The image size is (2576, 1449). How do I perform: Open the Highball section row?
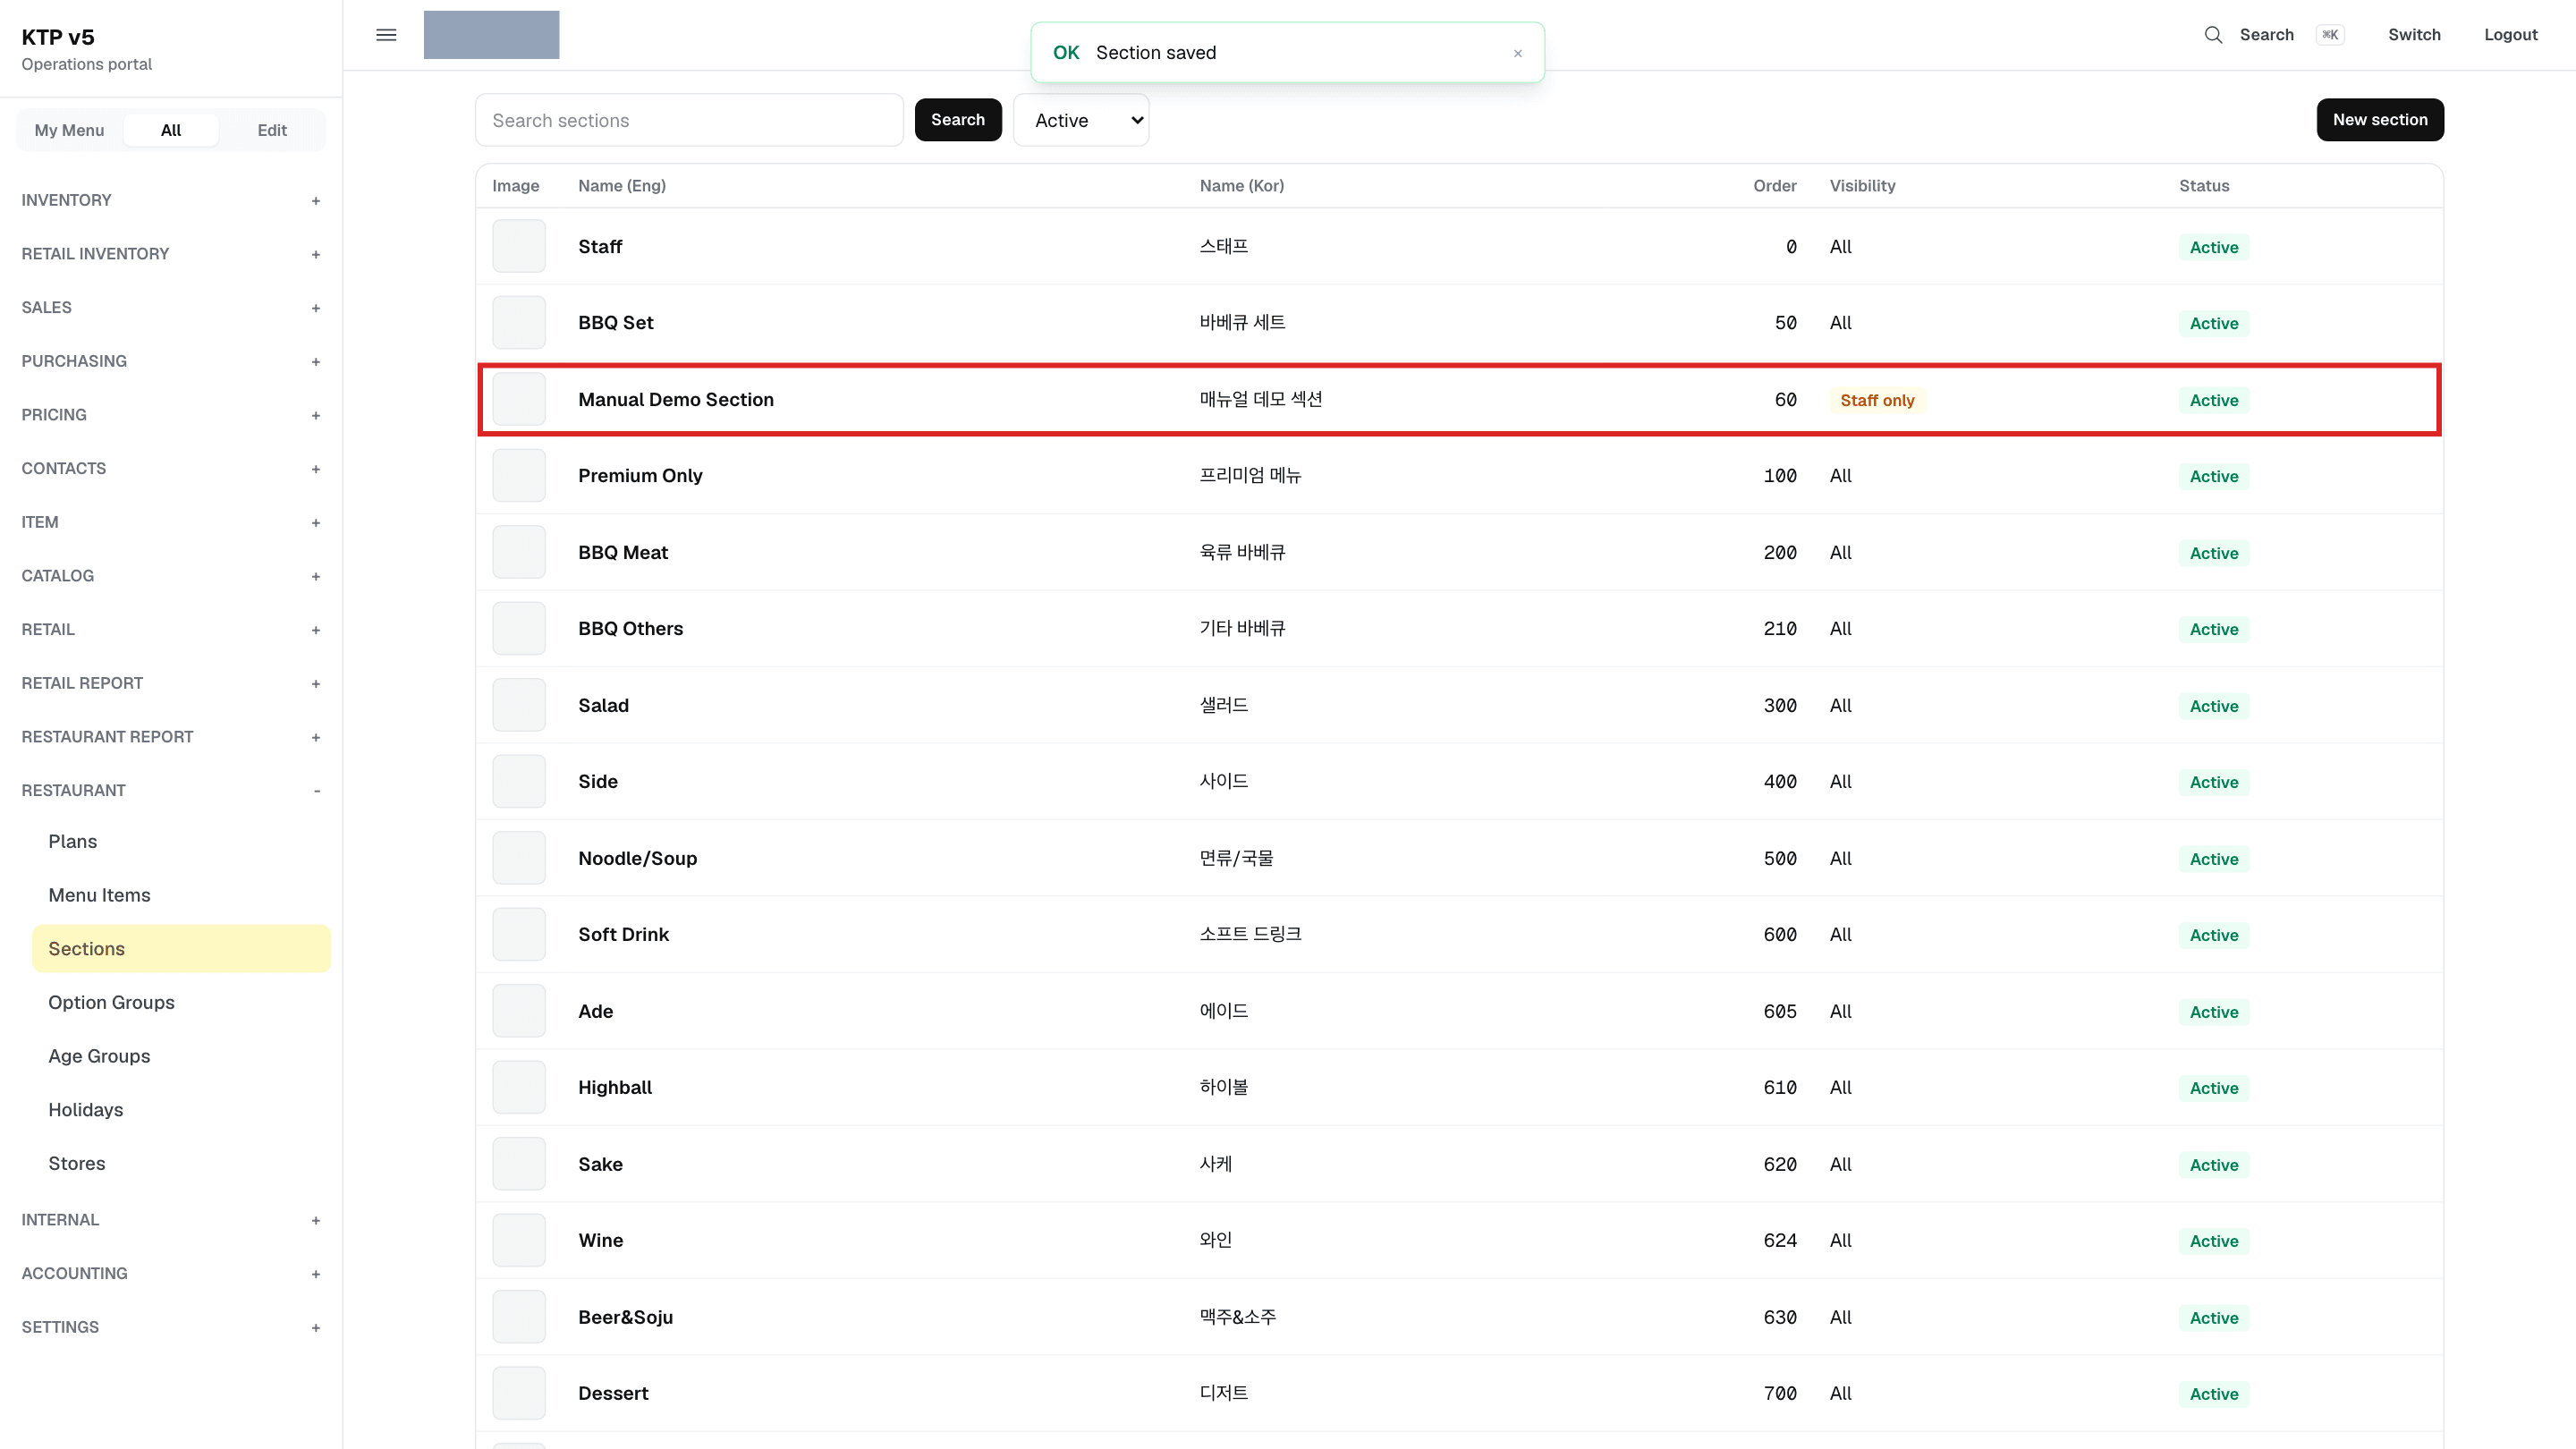[1459, 1087]
